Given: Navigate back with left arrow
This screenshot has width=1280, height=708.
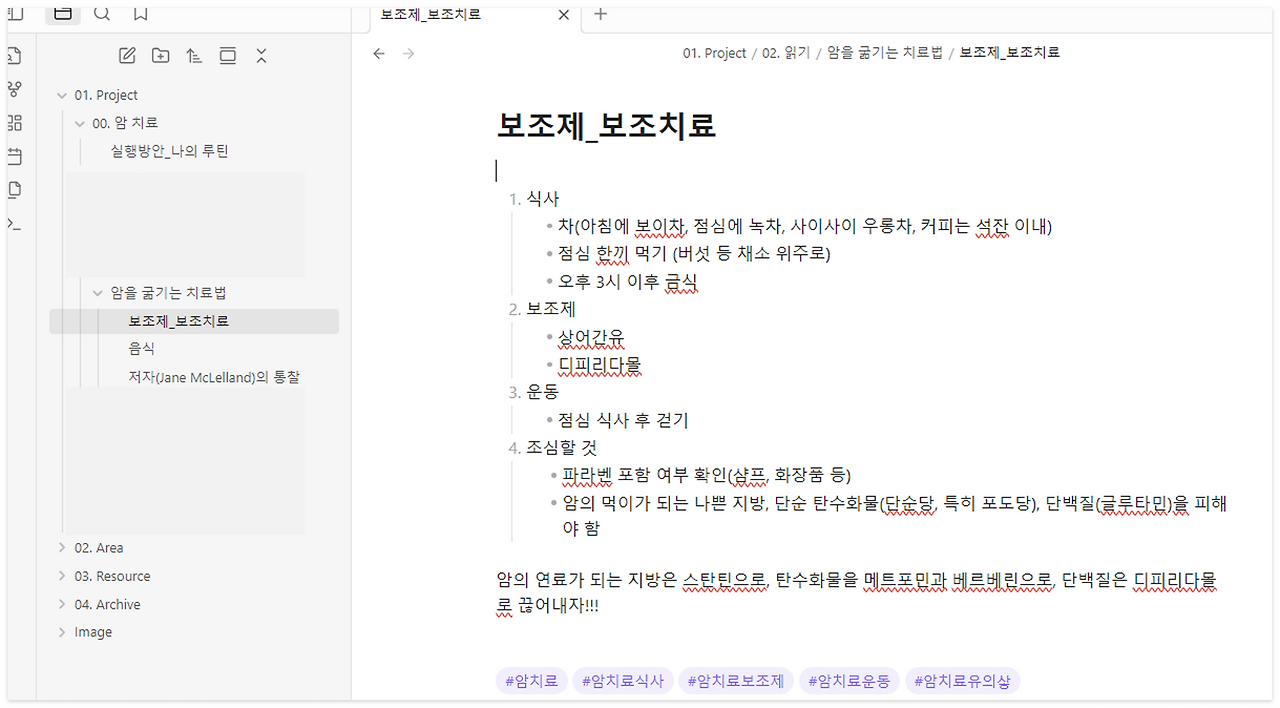Looking at the screenshot, I should coord(379,53).
